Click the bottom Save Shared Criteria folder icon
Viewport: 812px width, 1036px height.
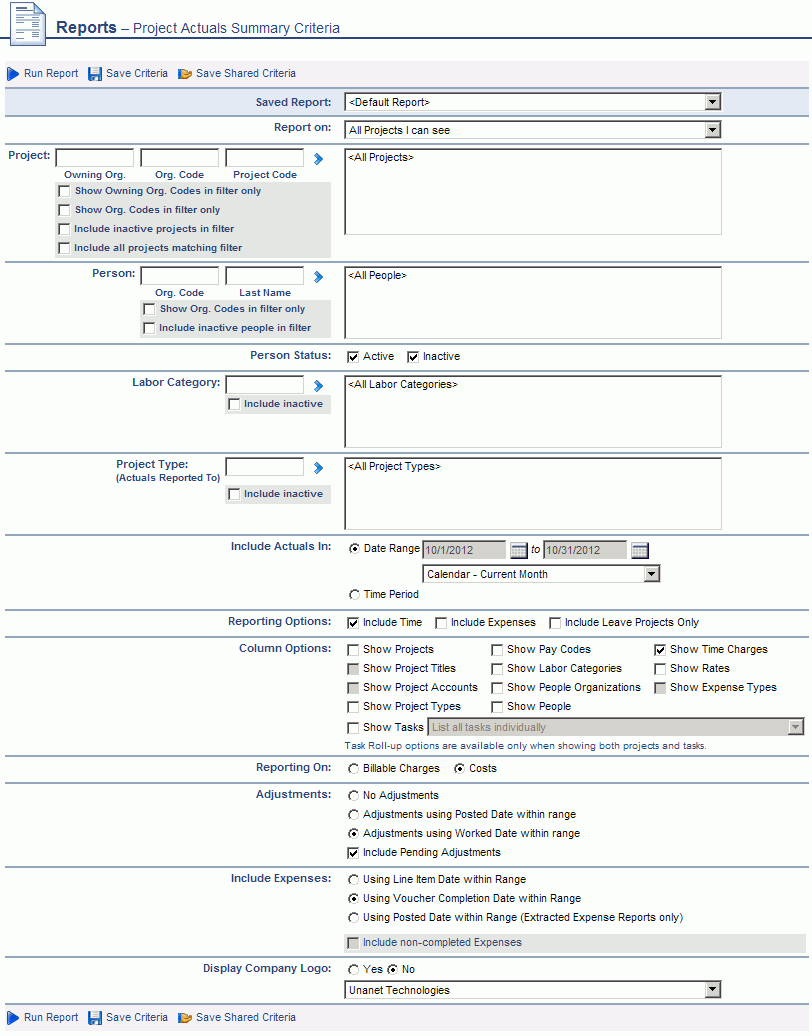pos(185,1018)
